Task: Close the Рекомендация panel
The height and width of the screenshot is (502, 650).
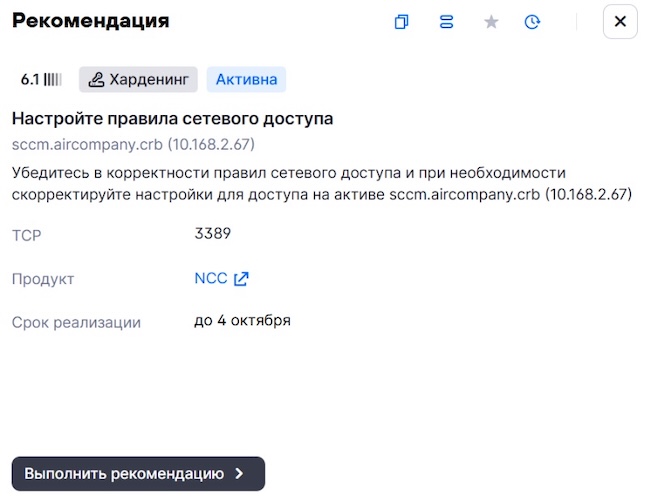Action: pos(620,22)
